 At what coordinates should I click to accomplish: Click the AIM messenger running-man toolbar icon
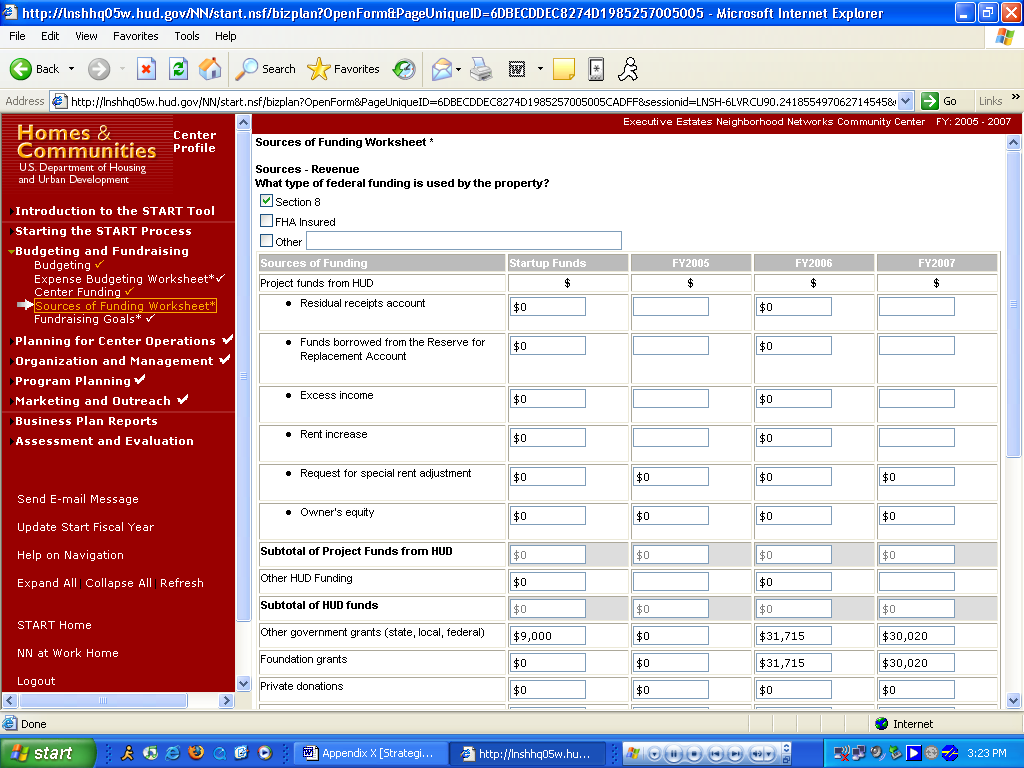pyautogui.click(x=627, y=69)
